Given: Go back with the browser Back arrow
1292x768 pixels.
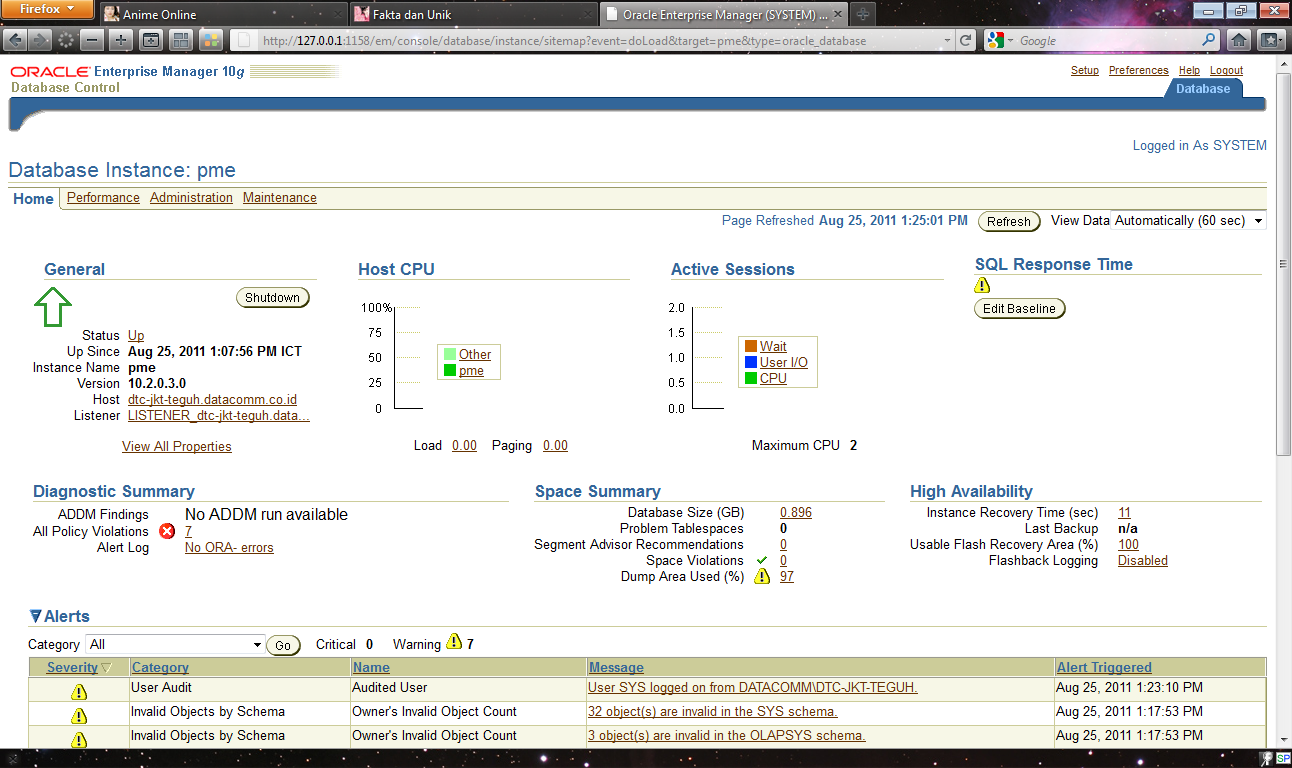Looking at the screenshot, I should (x=15, y=41).
